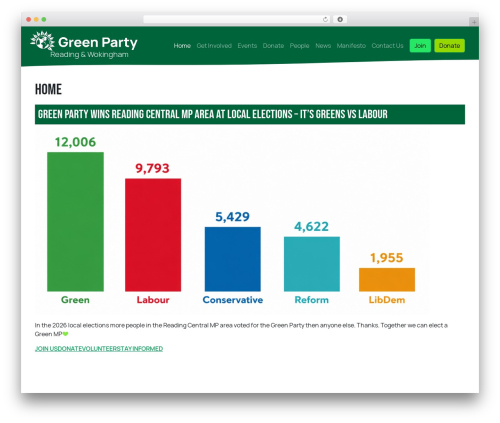Click the browser downloads icon

click(340, 19)
